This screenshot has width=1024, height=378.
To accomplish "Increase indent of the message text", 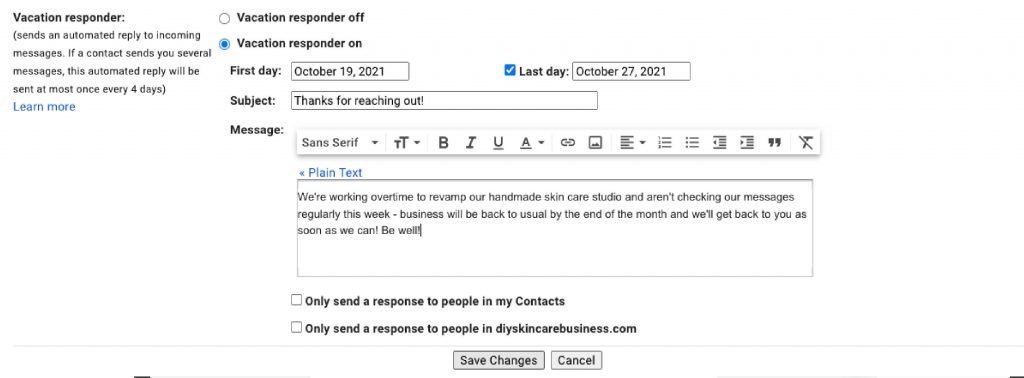I will coord(747,142).
